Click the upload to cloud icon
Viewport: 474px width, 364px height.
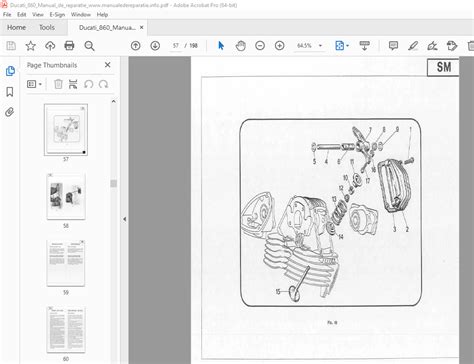pos(50,46)
